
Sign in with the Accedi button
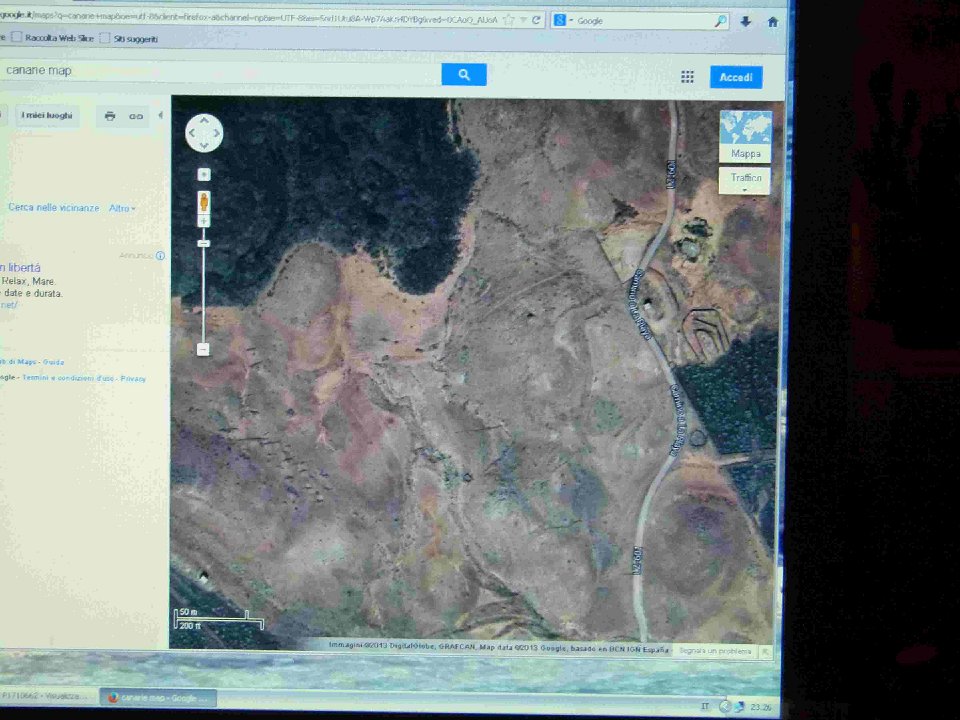point(736,77)
